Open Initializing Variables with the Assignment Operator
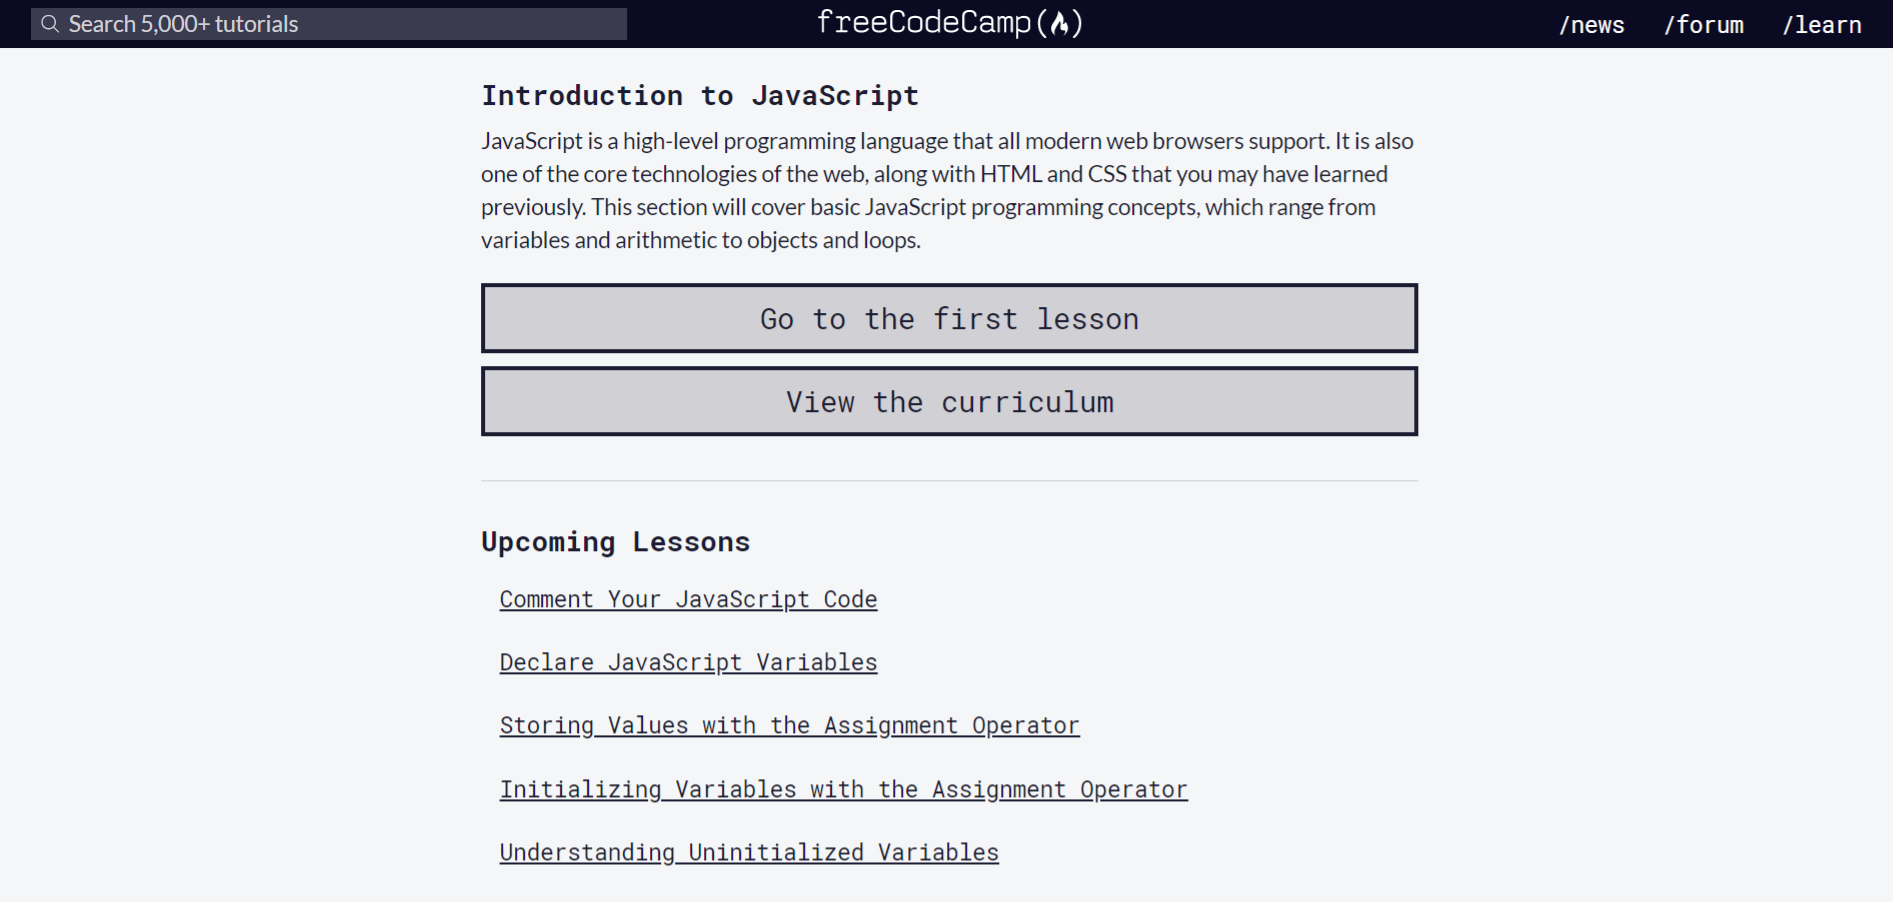This screenshot has width=1893, height=902. 843,789
